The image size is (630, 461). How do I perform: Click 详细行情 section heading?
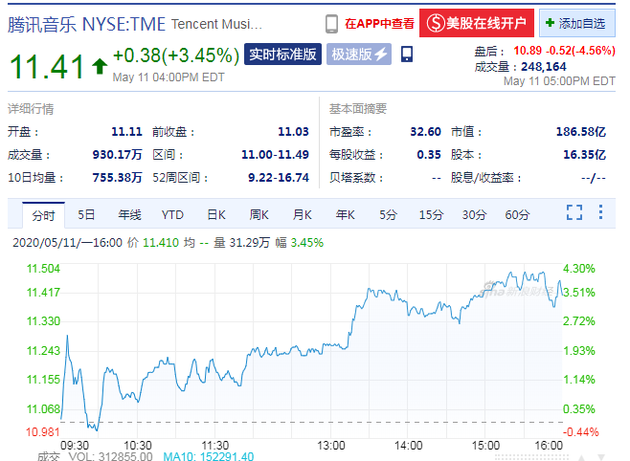coord(31,109)
